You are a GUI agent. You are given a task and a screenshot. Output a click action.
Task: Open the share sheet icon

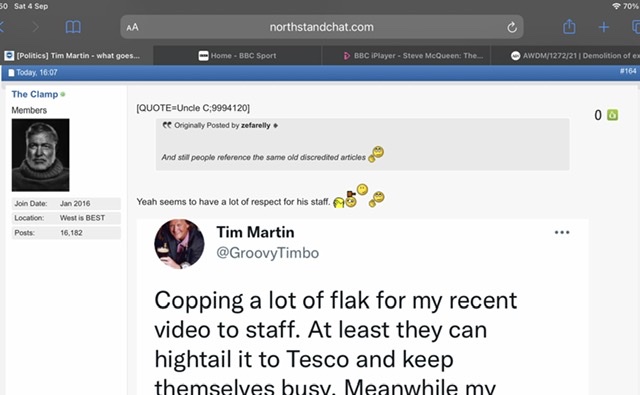tap(569, 27)
